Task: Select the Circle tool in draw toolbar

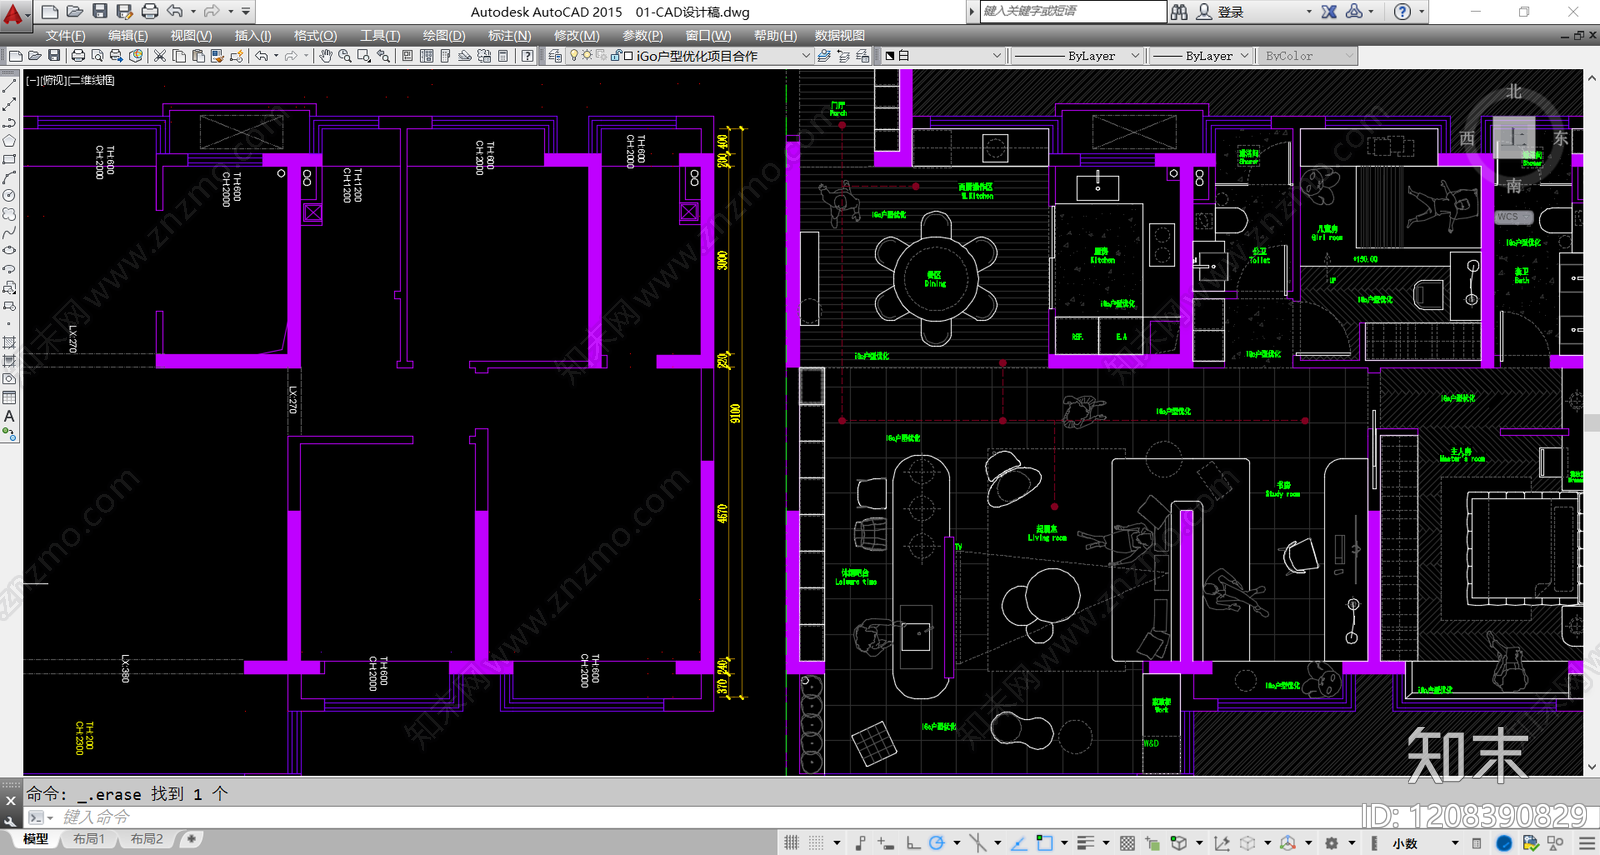Action: coord(9,196)
